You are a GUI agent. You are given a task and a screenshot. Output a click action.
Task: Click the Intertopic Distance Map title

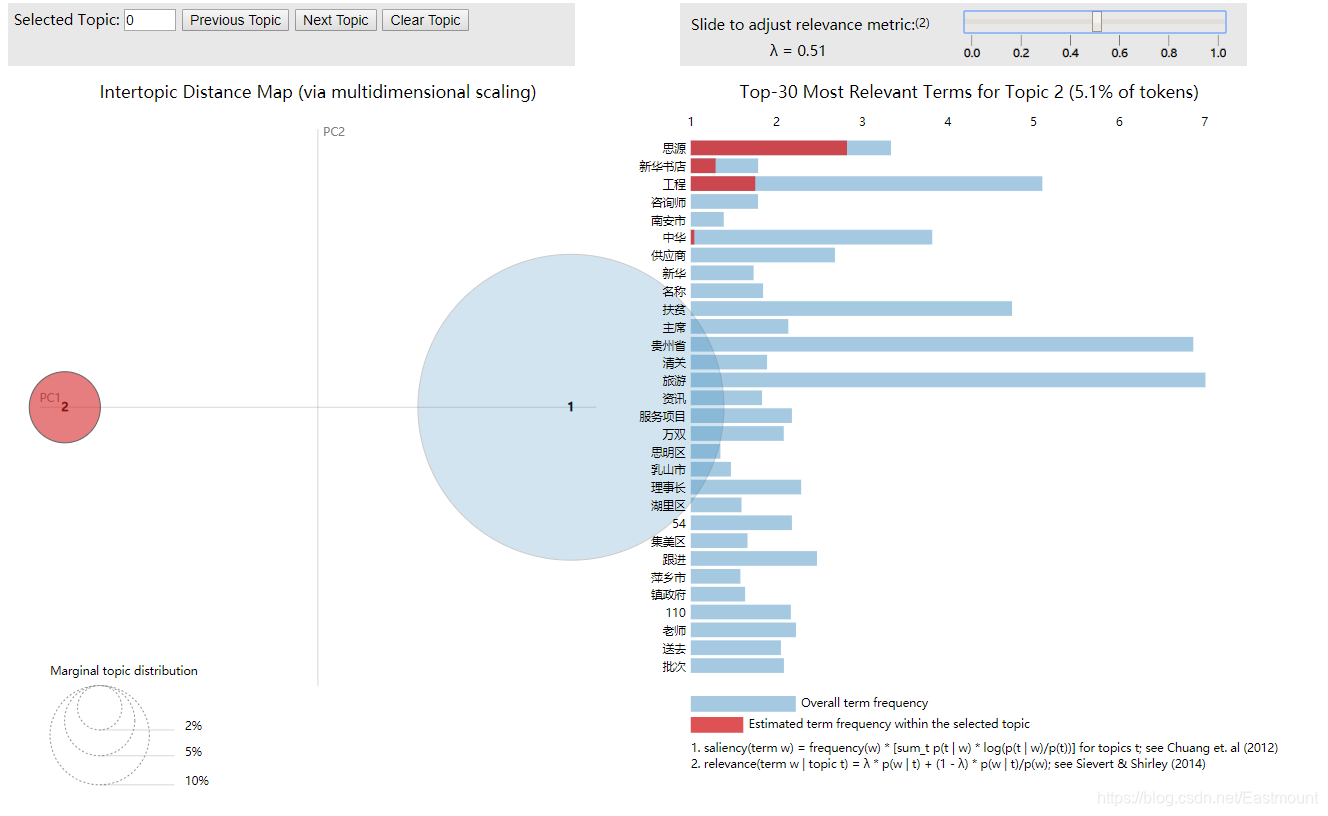[x=318, y=92]
